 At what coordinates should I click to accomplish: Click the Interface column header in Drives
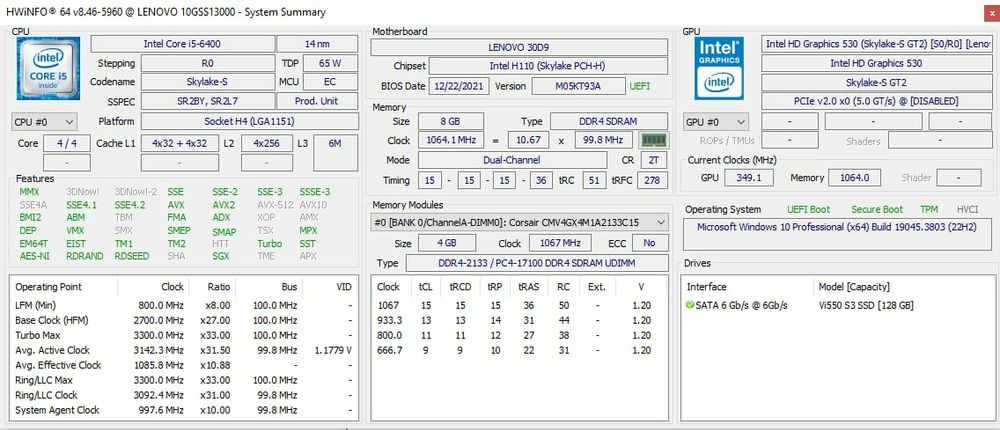point(707,287)
